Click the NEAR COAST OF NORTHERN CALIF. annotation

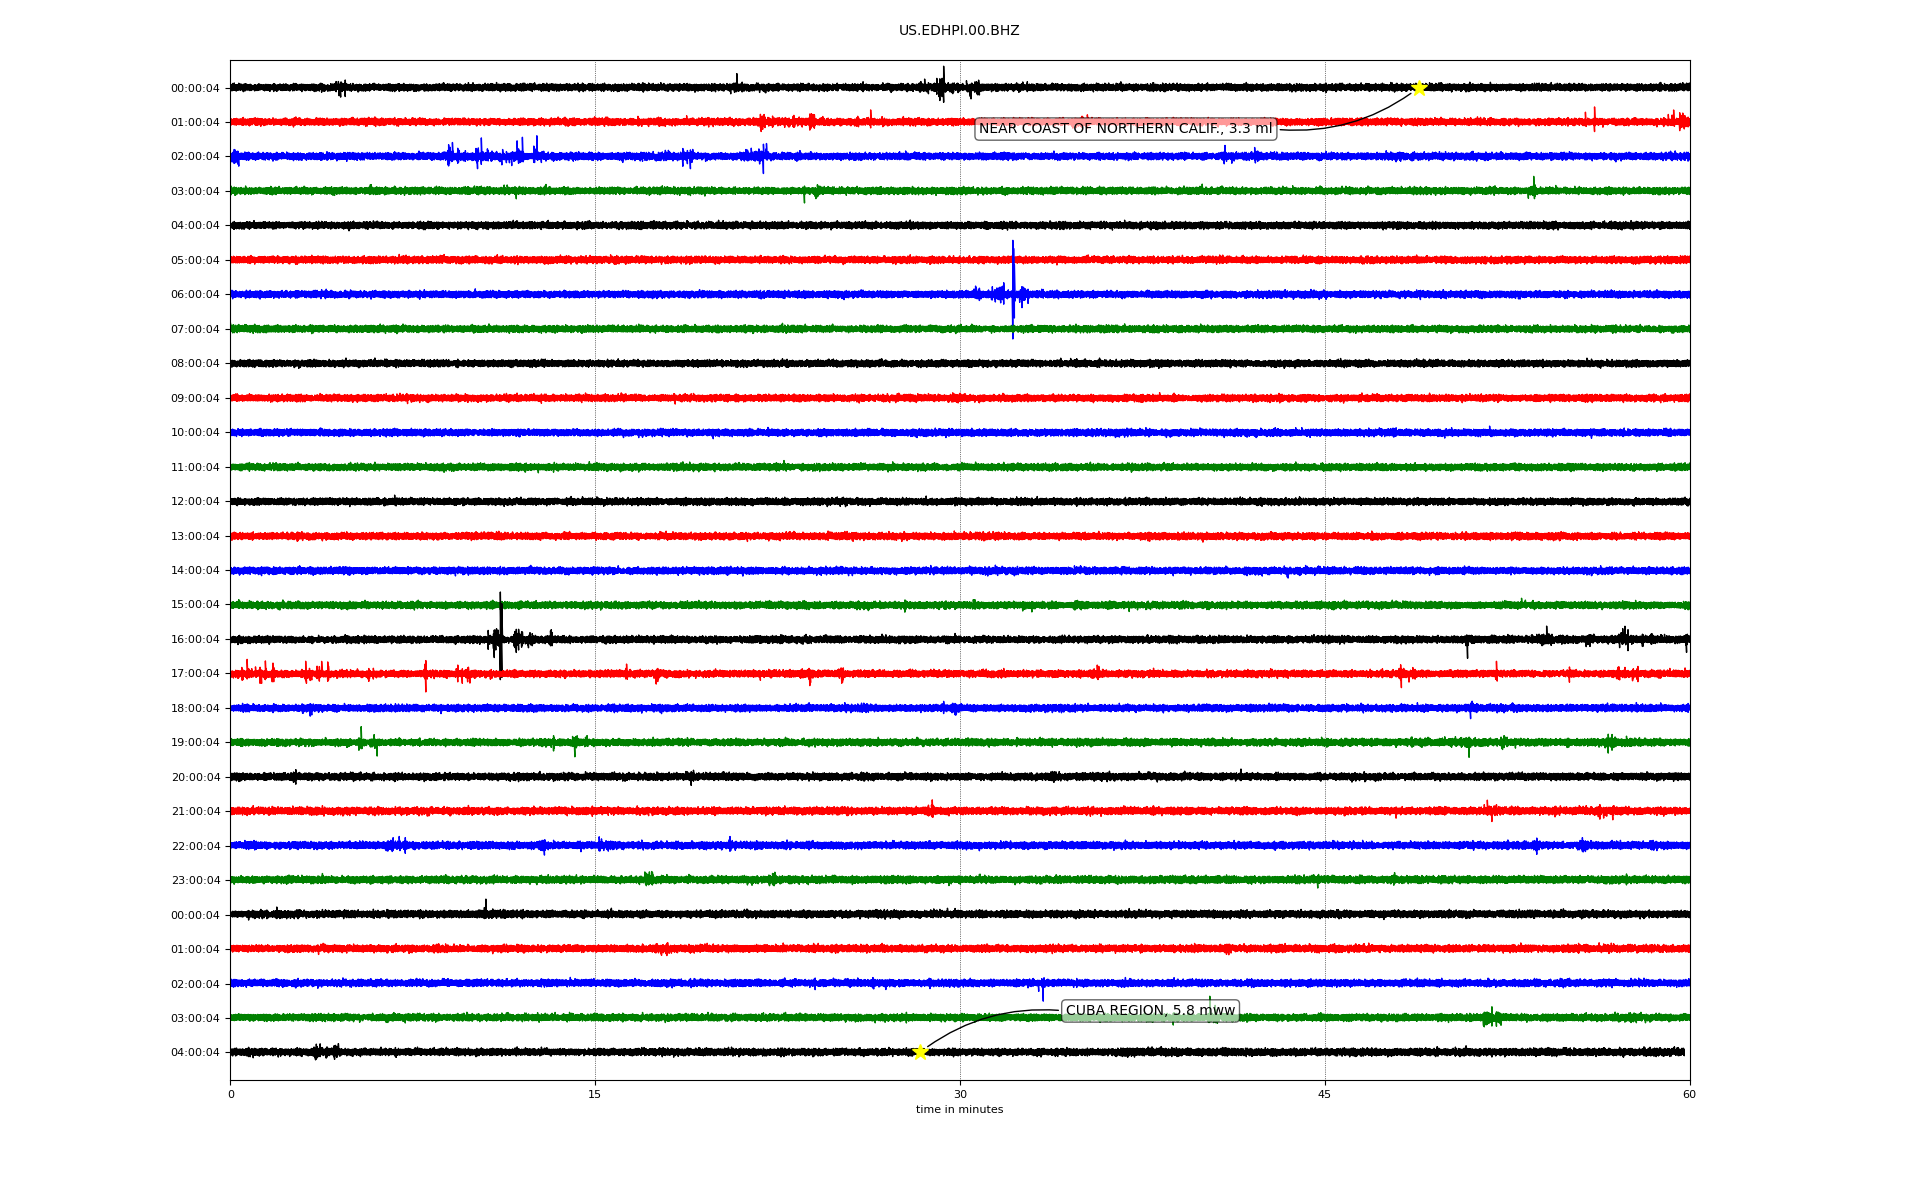(x=1125, y=129)
